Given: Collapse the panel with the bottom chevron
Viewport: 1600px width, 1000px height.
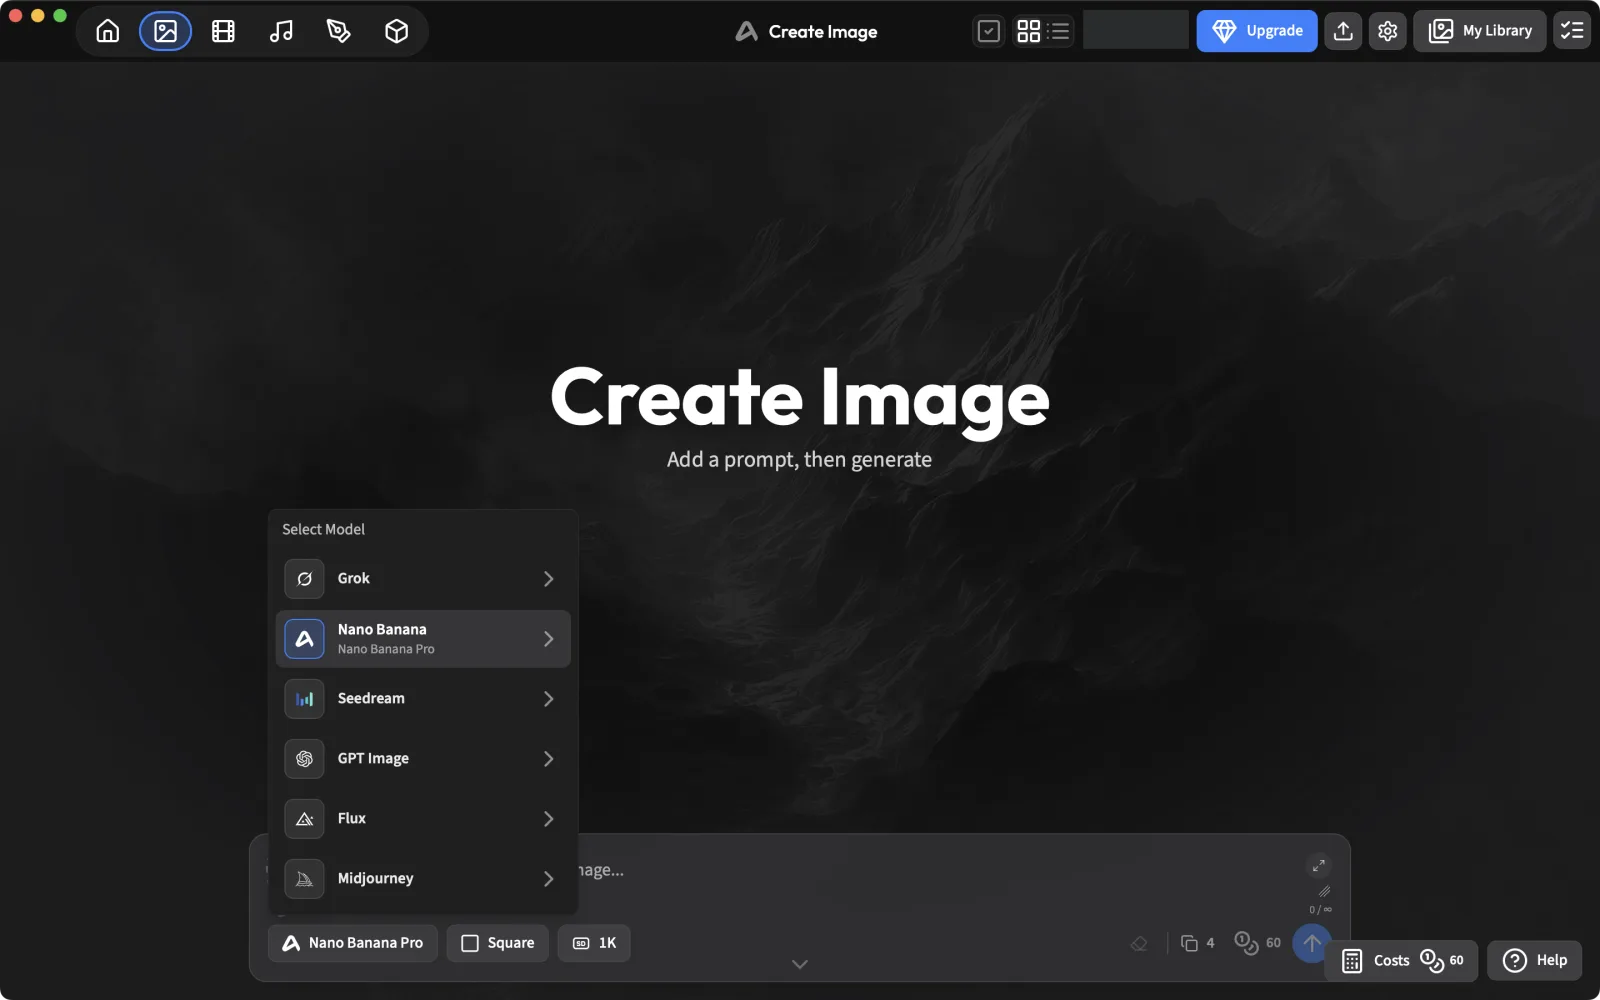Looking at the screenshot, I should tap(799, 964).
